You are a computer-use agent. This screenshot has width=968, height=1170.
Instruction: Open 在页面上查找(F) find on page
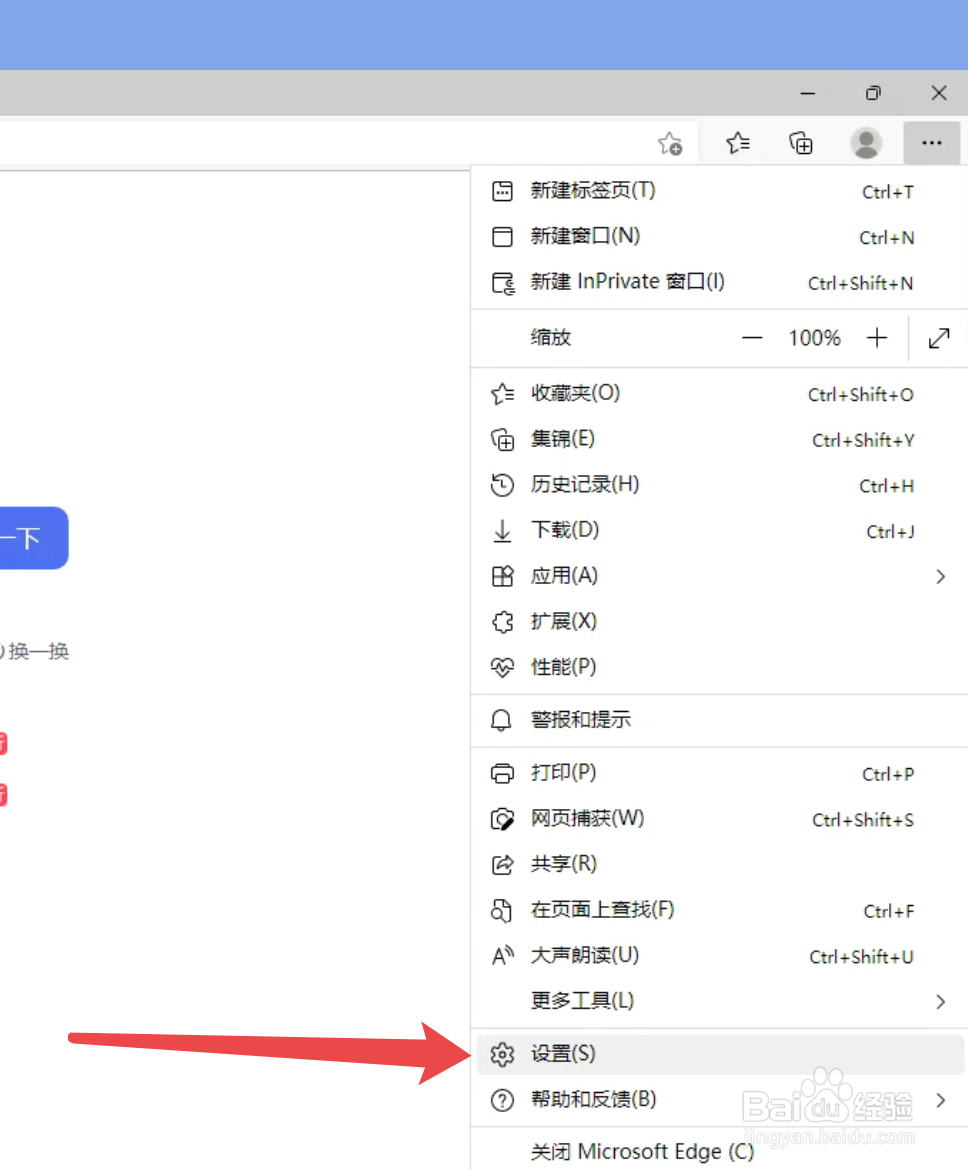(x=601, y=909)
